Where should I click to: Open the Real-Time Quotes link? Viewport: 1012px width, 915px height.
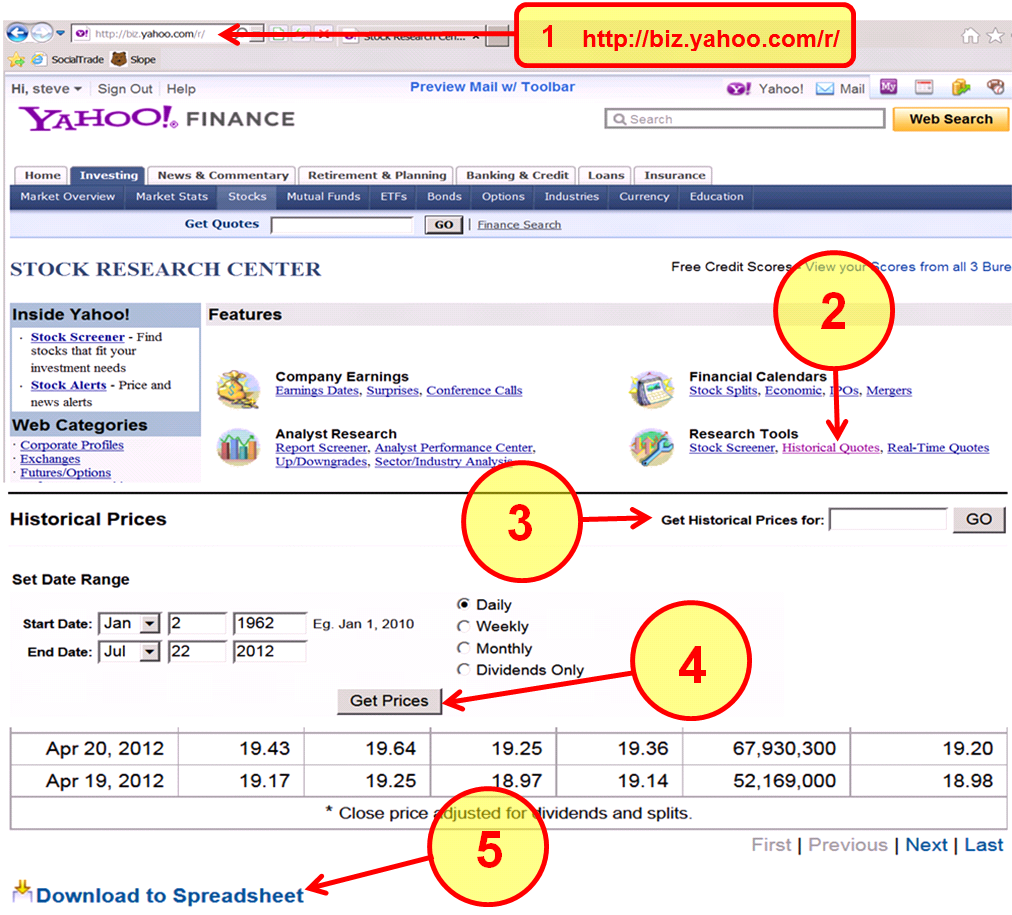[x=938, y=448]
